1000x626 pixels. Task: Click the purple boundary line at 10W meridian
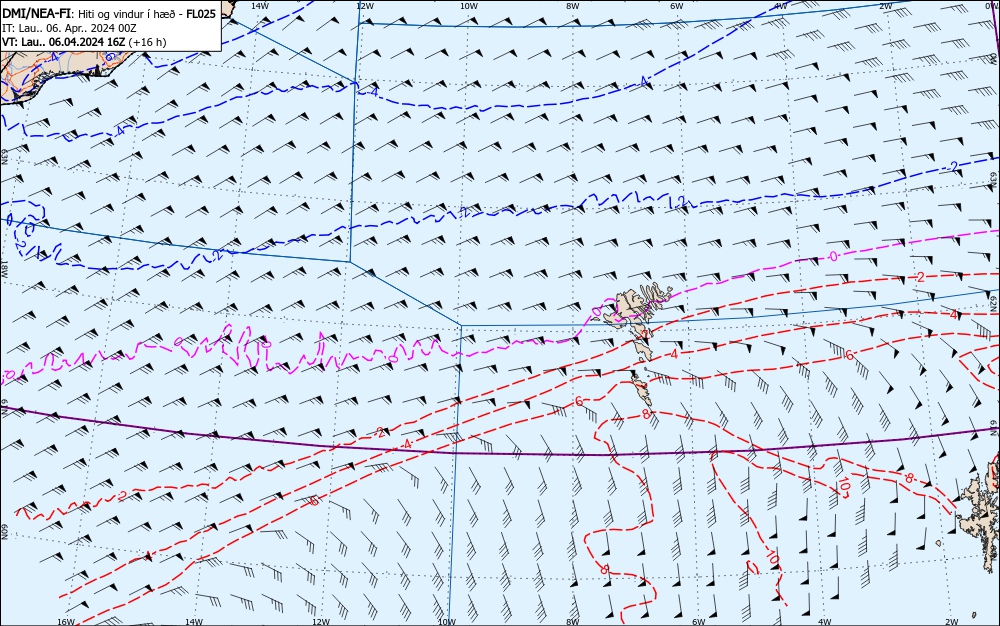tap(457, 453)
